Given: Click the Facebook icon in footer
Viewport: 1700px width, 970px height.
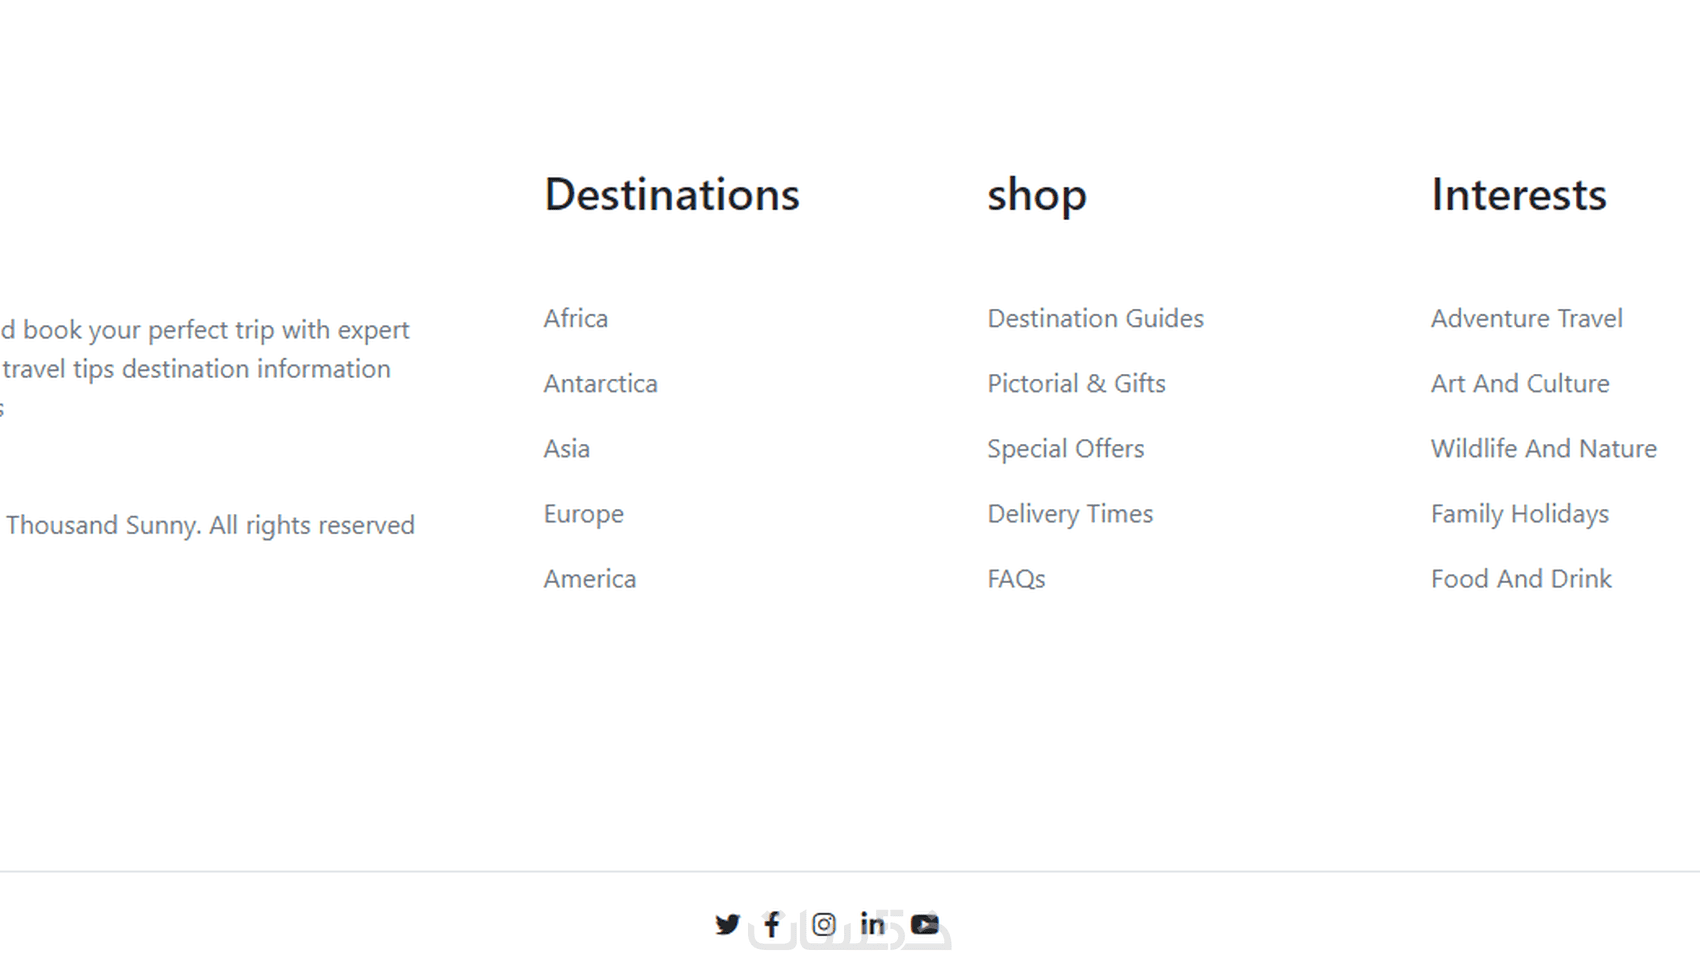Looking at the screenshot, I should (772, 924).
